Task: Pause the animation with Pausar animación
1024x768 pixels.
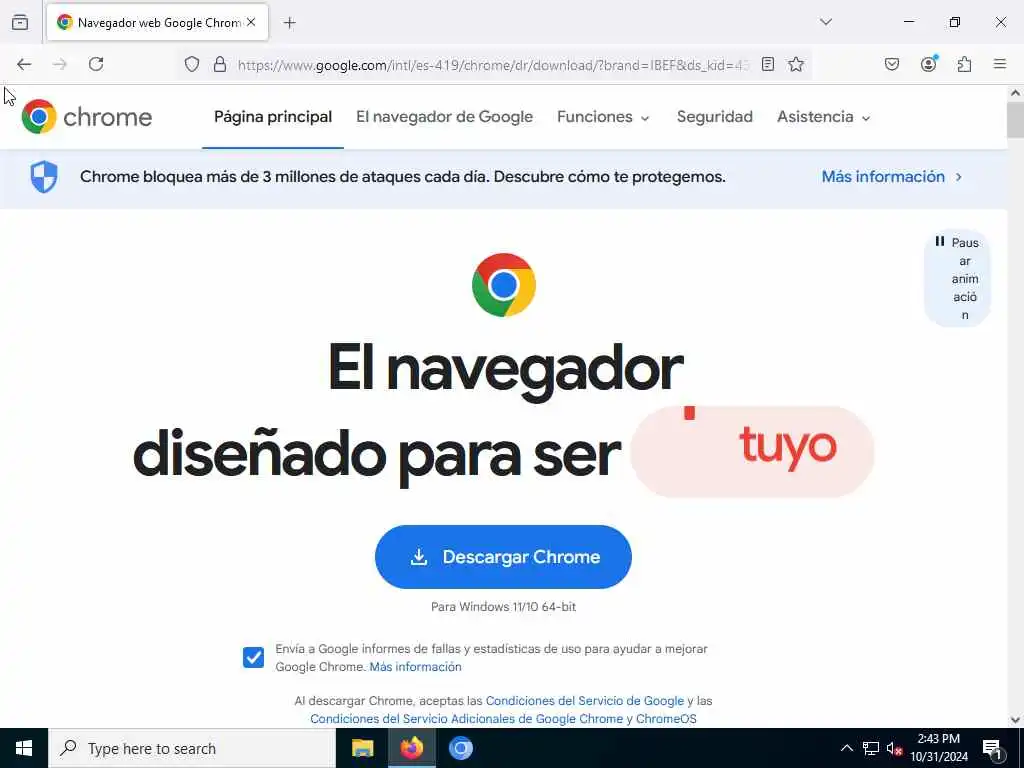Action: (957, 278)
